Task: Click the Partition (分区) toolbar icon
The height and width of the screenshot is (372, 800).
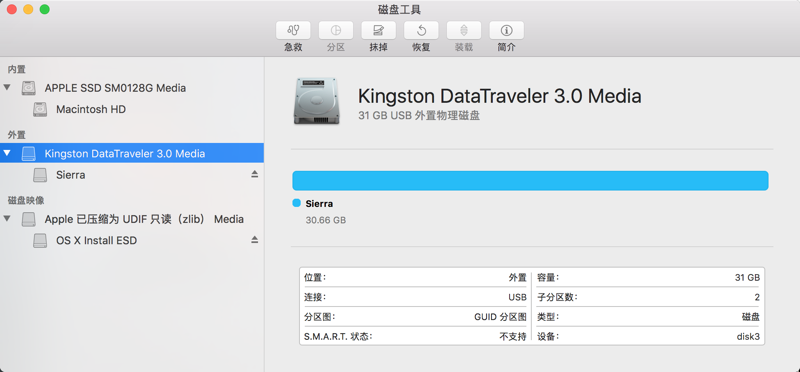Action: (x=336, y=30)
